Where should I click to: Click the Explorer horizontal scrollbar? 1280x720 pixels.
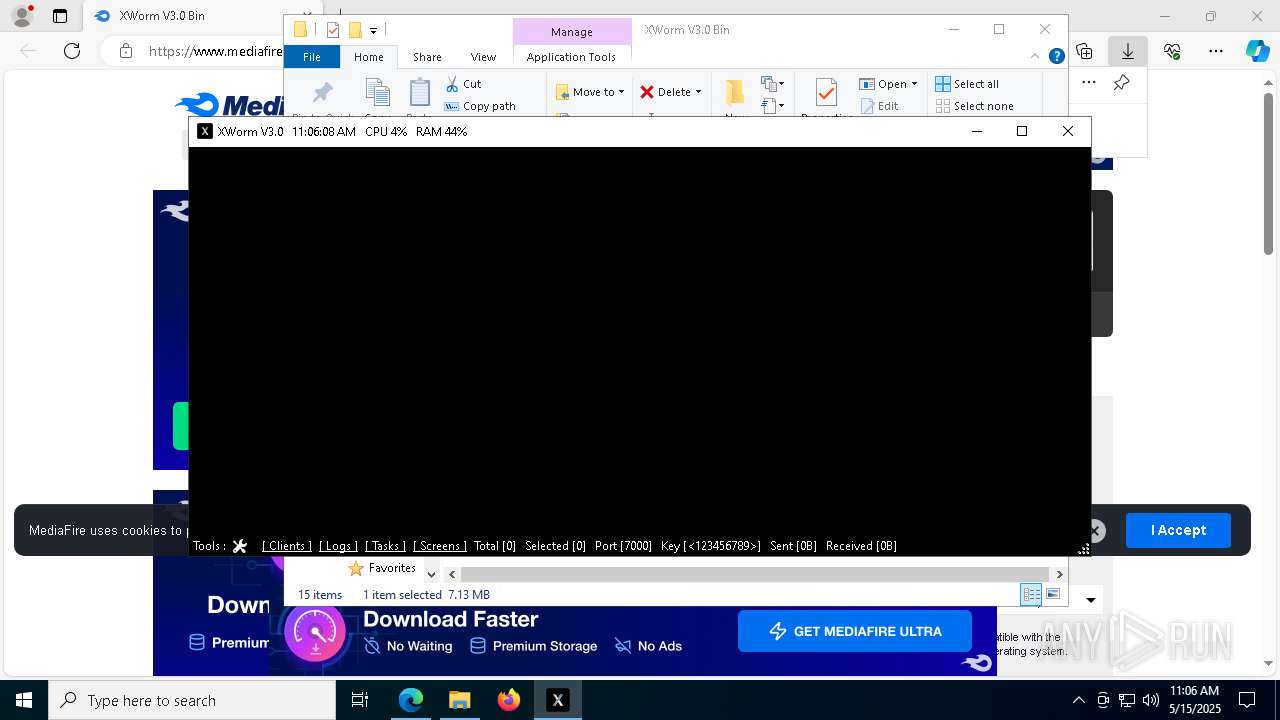[755, 574]
